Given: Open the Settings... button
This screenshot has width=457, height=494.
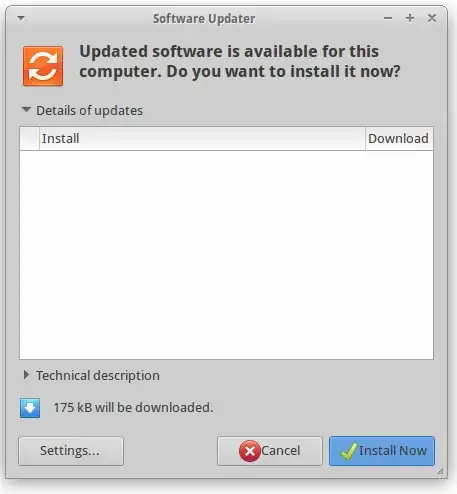Looking at the screenshot, I should [x=71, y=451].
